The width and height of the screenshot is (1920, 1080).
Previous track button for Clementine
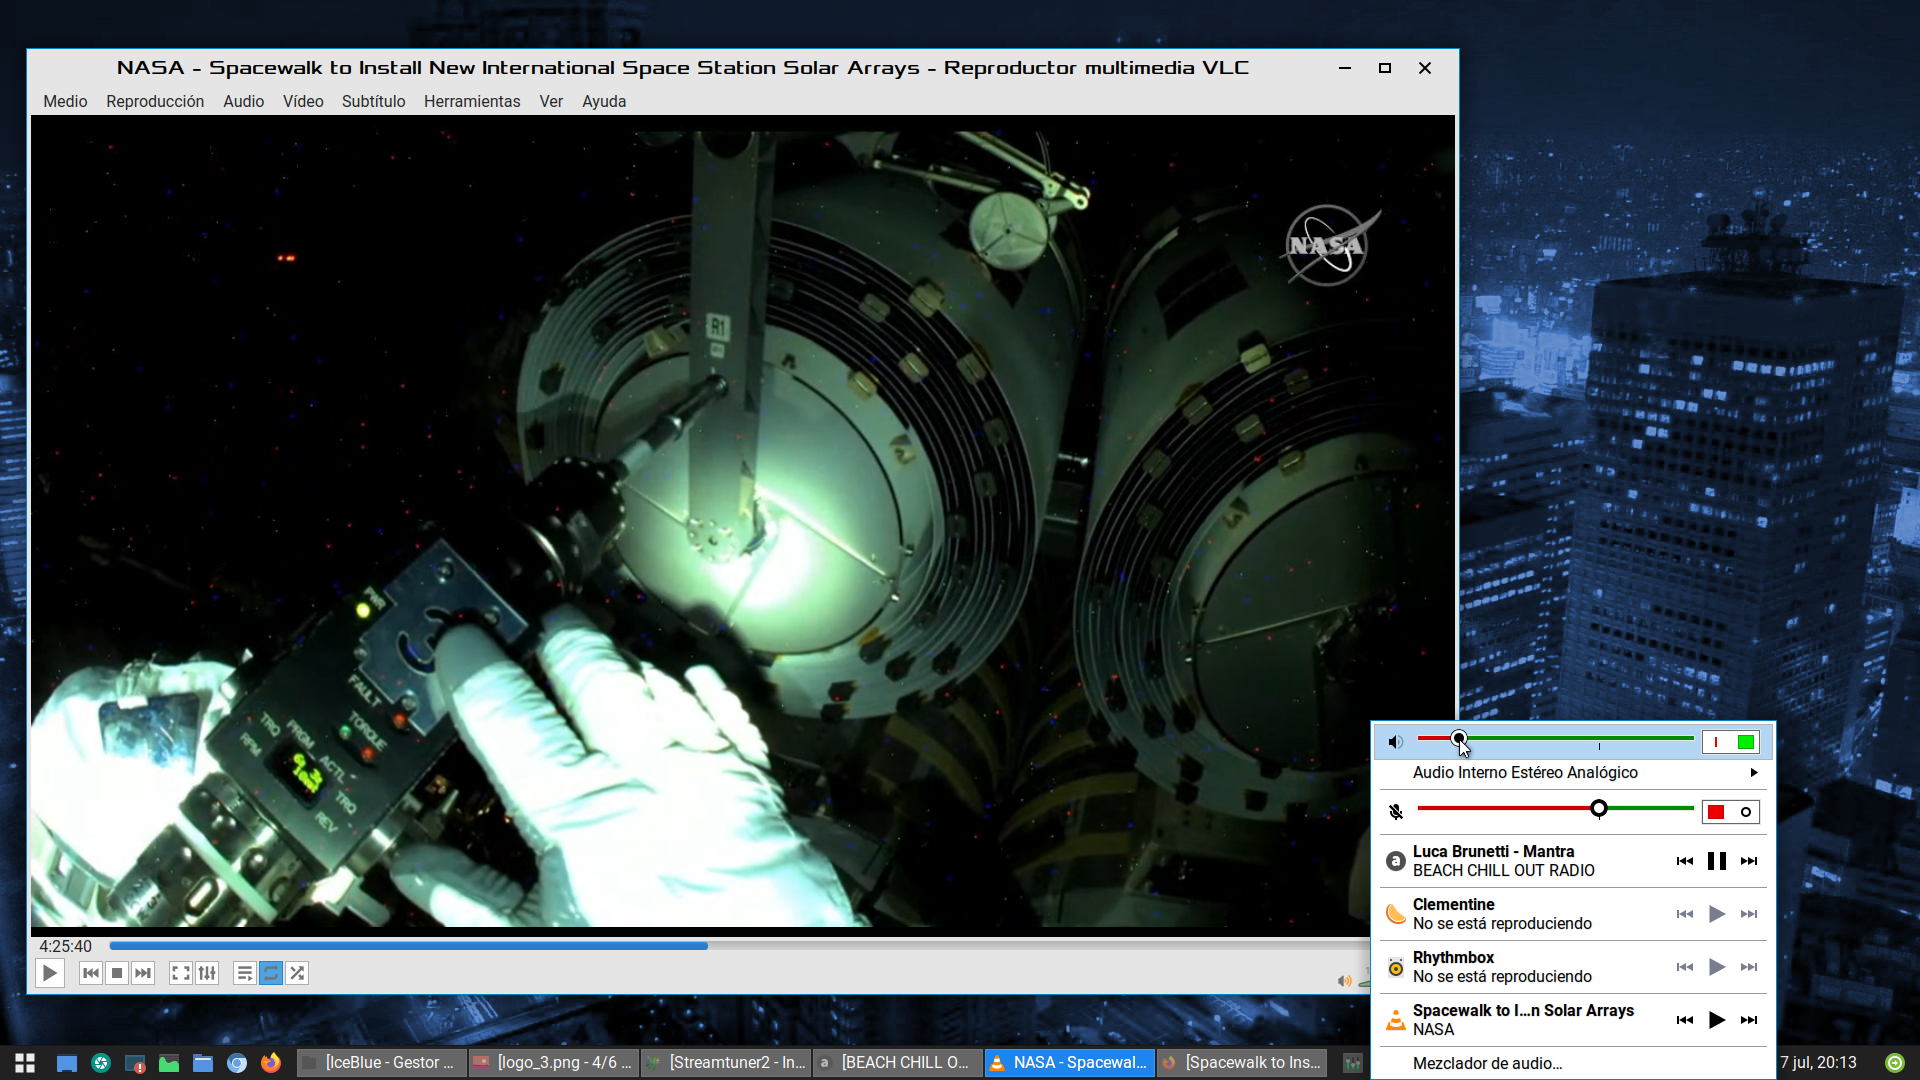tap(1685, 914)
